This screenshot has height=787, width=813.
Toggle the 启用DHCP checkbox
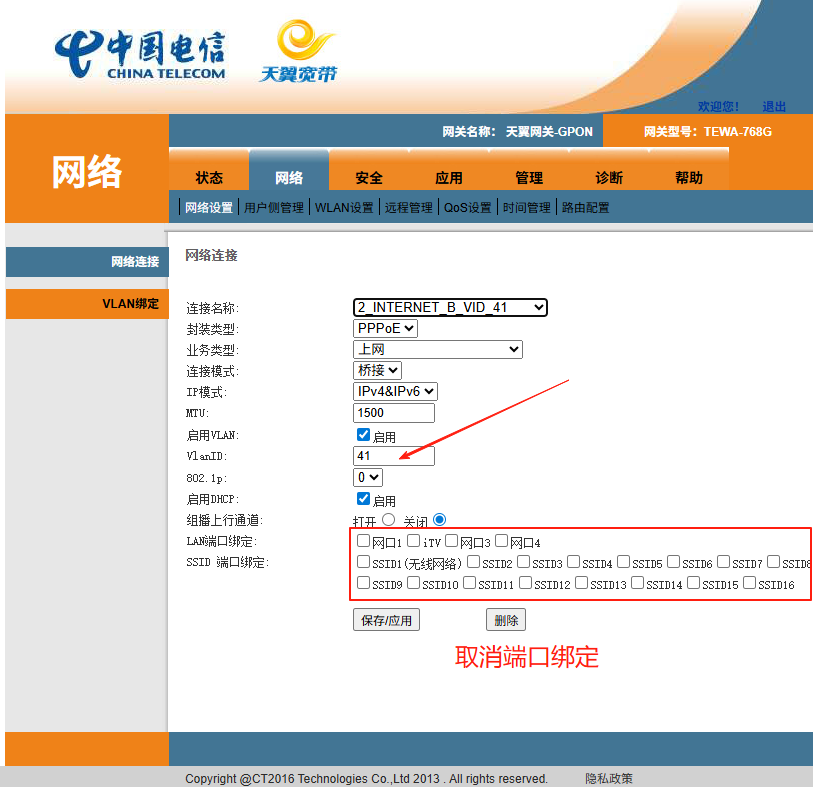pos(364,498)
